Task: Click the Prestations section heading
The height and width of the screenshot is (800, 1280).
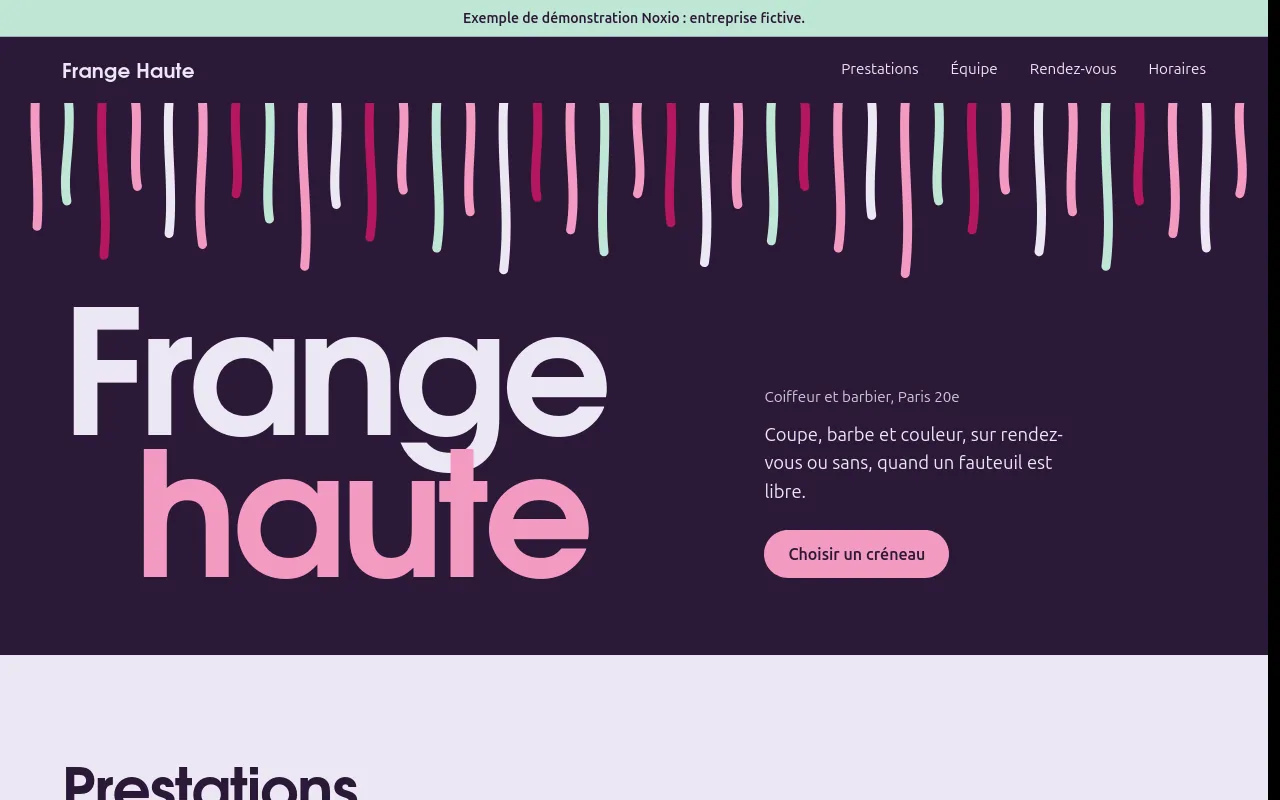Action: pos(210,782)
